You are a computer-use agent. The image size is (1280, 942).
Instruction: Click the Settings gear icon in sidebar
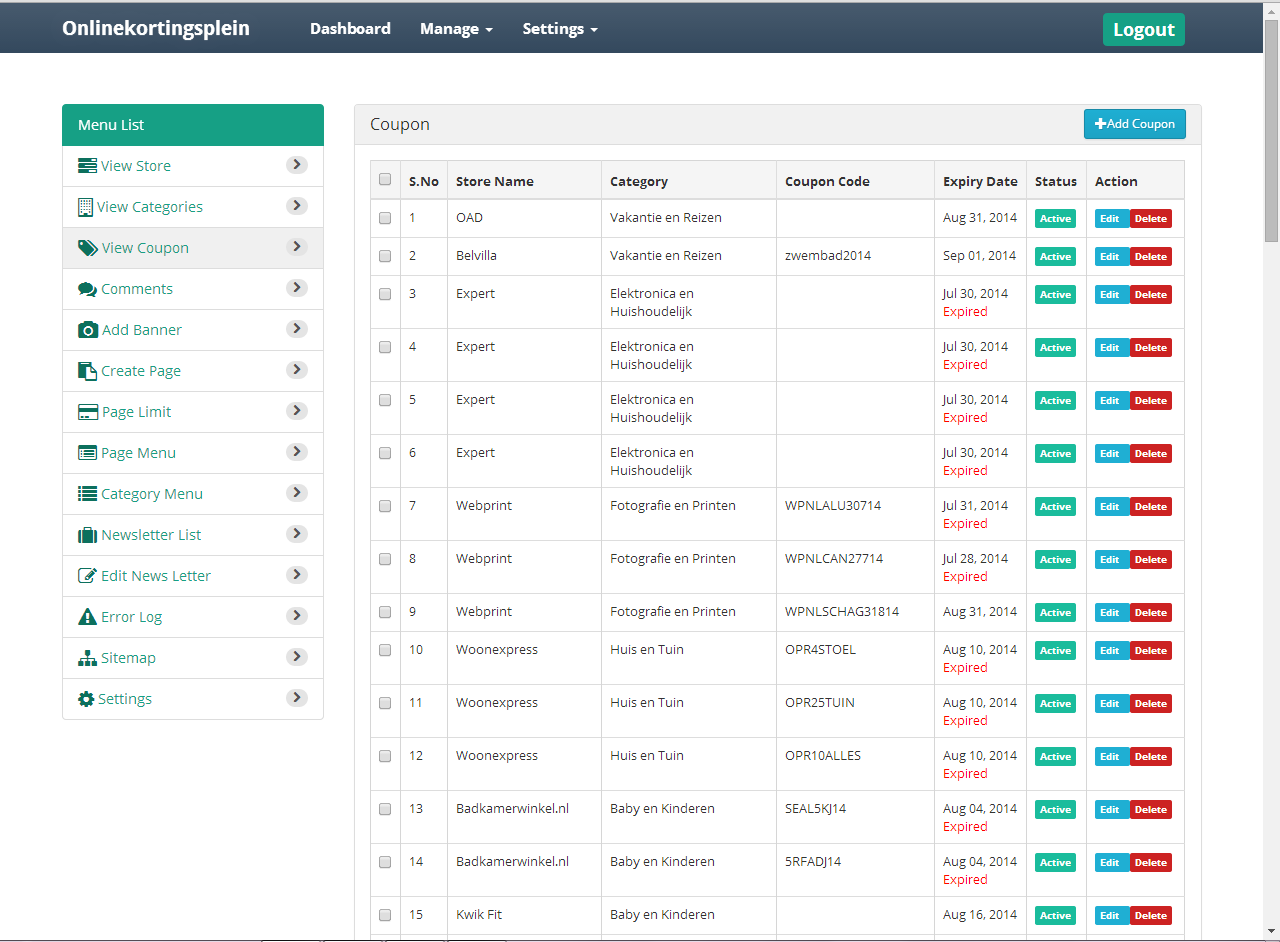coord(86,699)
